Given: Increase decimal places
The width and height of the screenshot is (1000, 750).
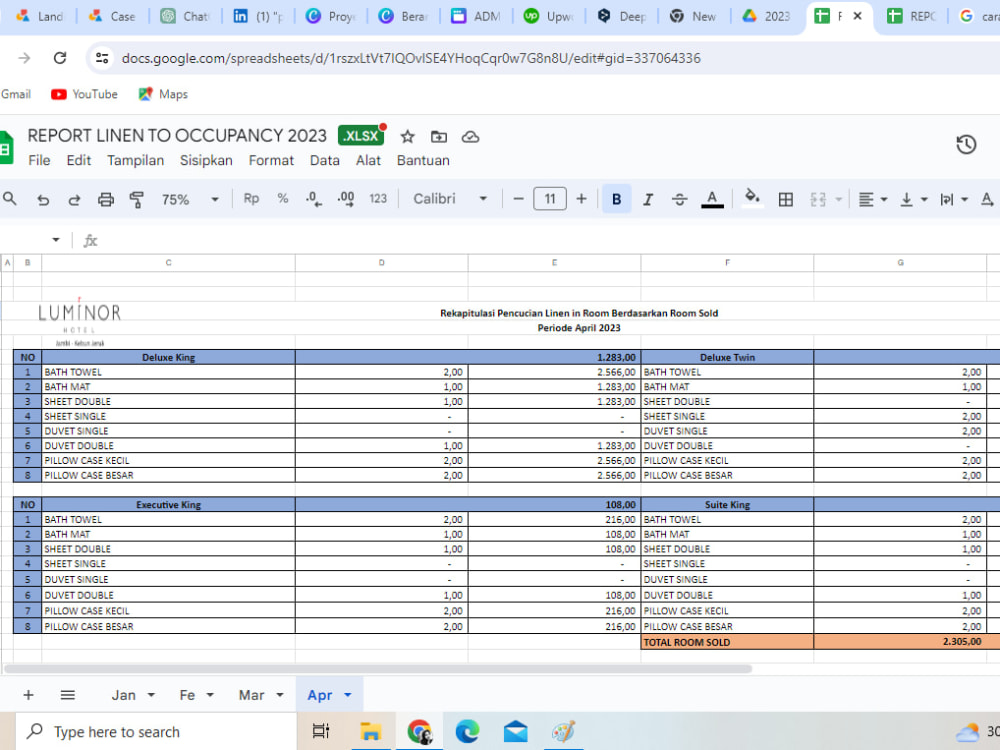Looking at the screenshot, I should pyautogui.click(x=346, y=199).
